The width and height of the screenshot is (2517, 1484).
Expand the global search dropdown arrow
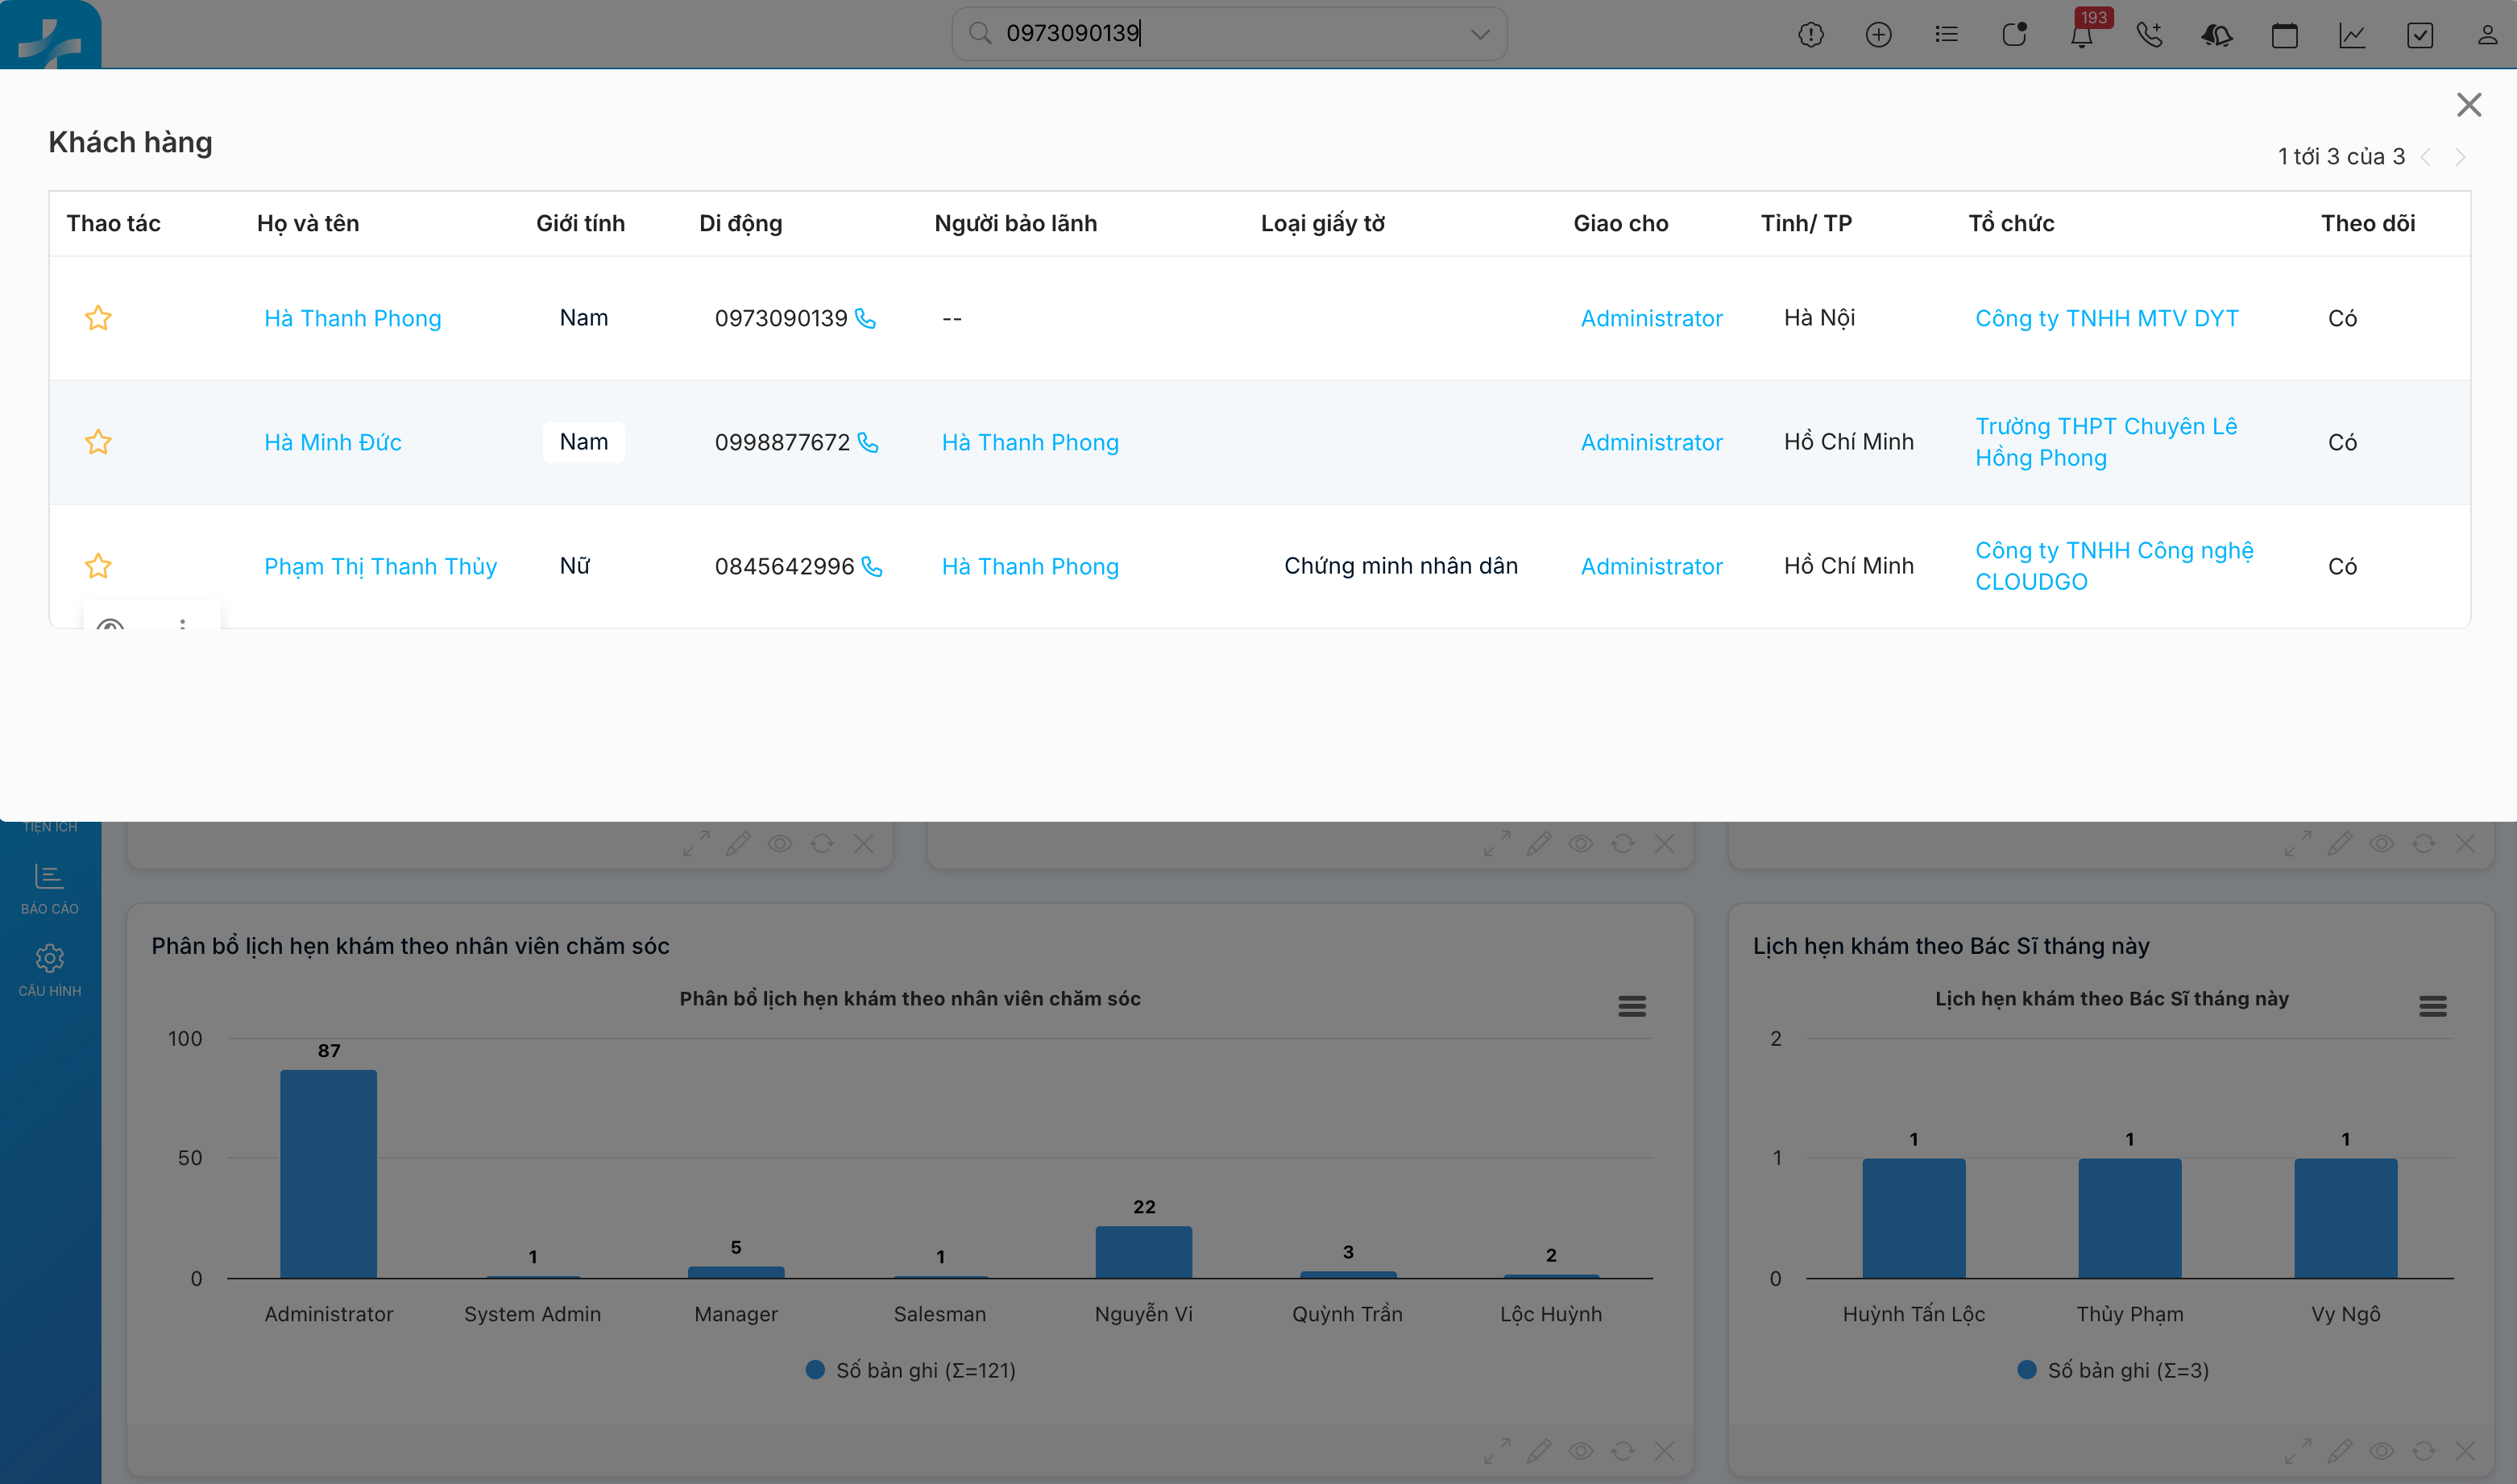pos(1480,35)
